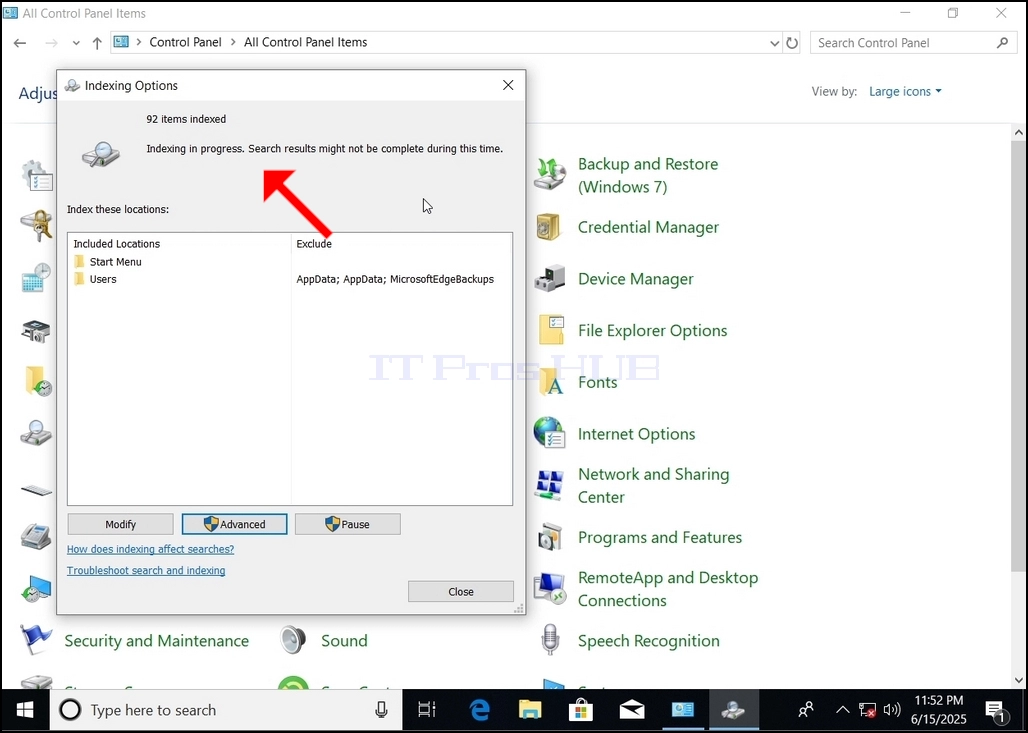Click the Control Panel breadcrumb

(x=186, y=42)
